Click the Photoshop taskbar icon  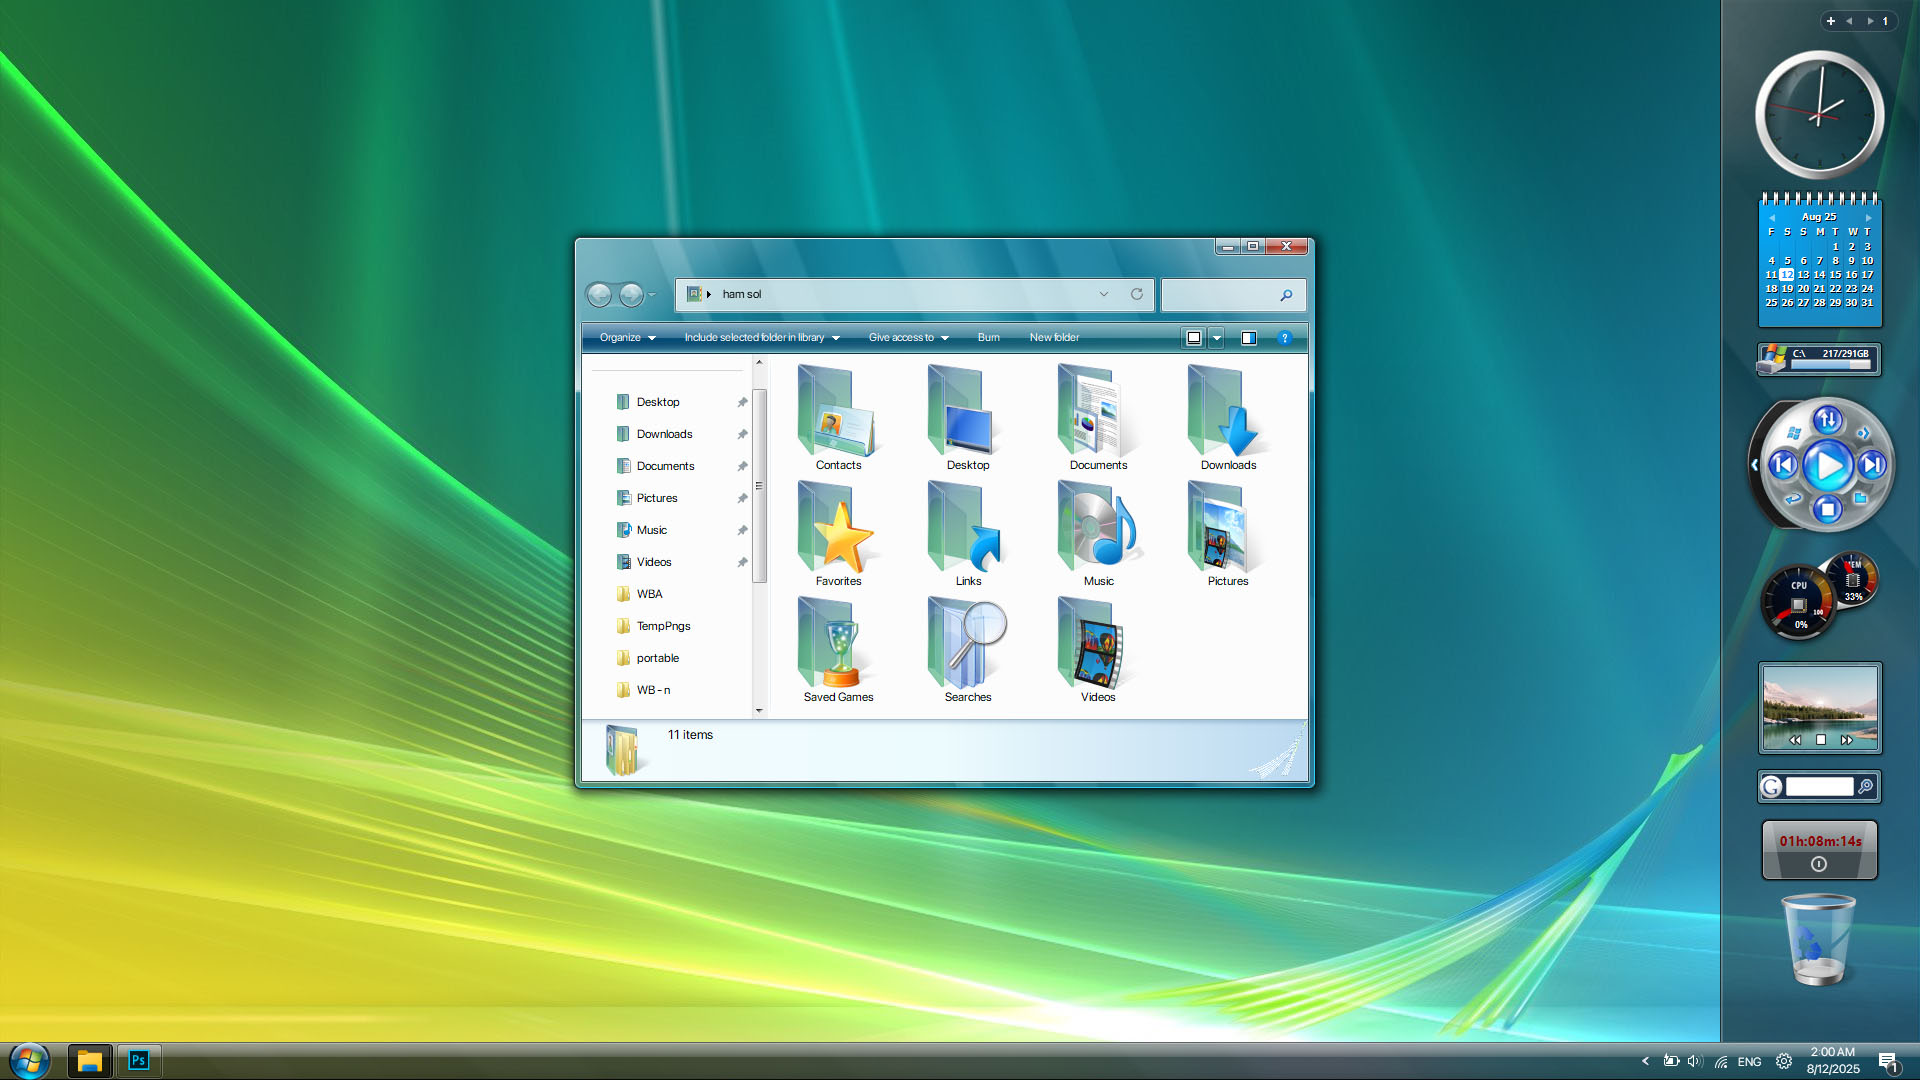tap(139, 1060)
